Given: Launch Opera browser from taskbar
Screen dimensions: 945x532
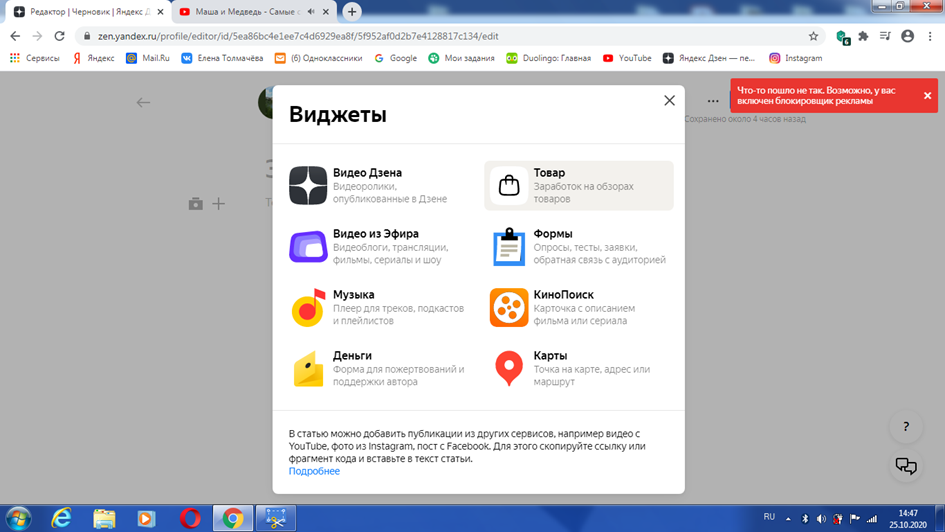Looking at the screenshot, I should point(190,518).
